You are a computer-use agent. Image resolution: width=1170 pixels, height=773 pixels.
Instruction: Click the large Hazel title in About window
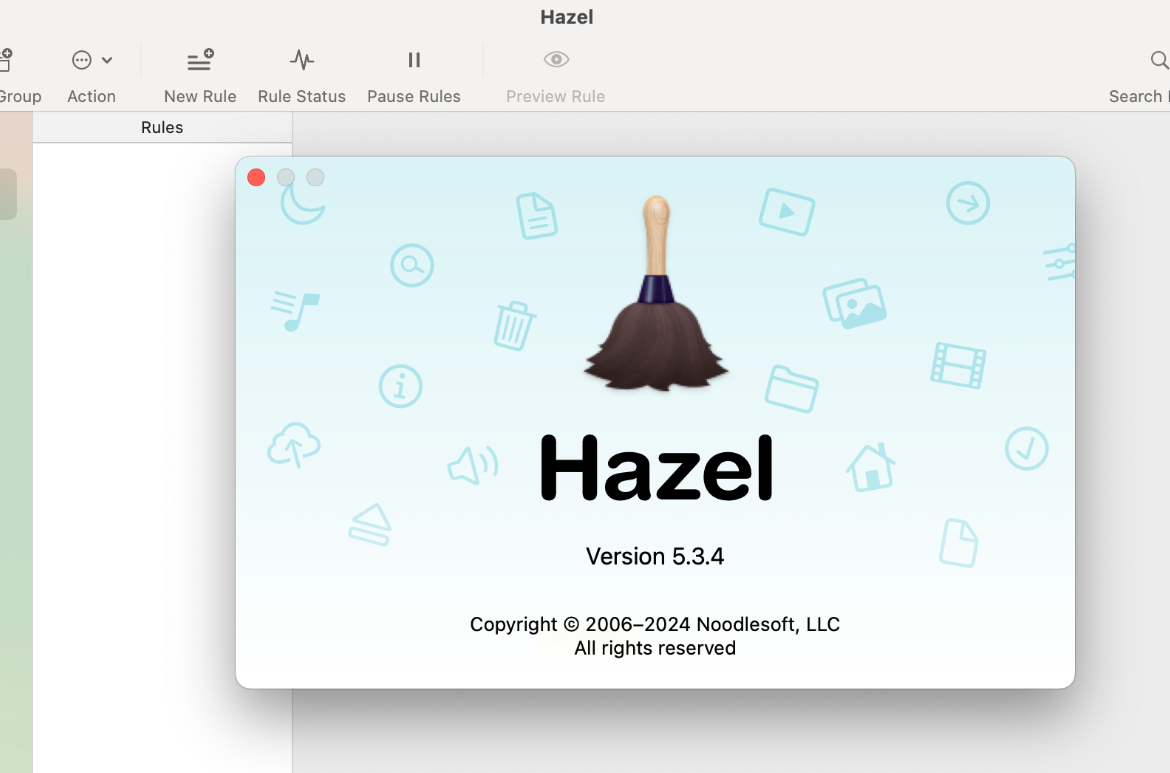pos(657,468)
